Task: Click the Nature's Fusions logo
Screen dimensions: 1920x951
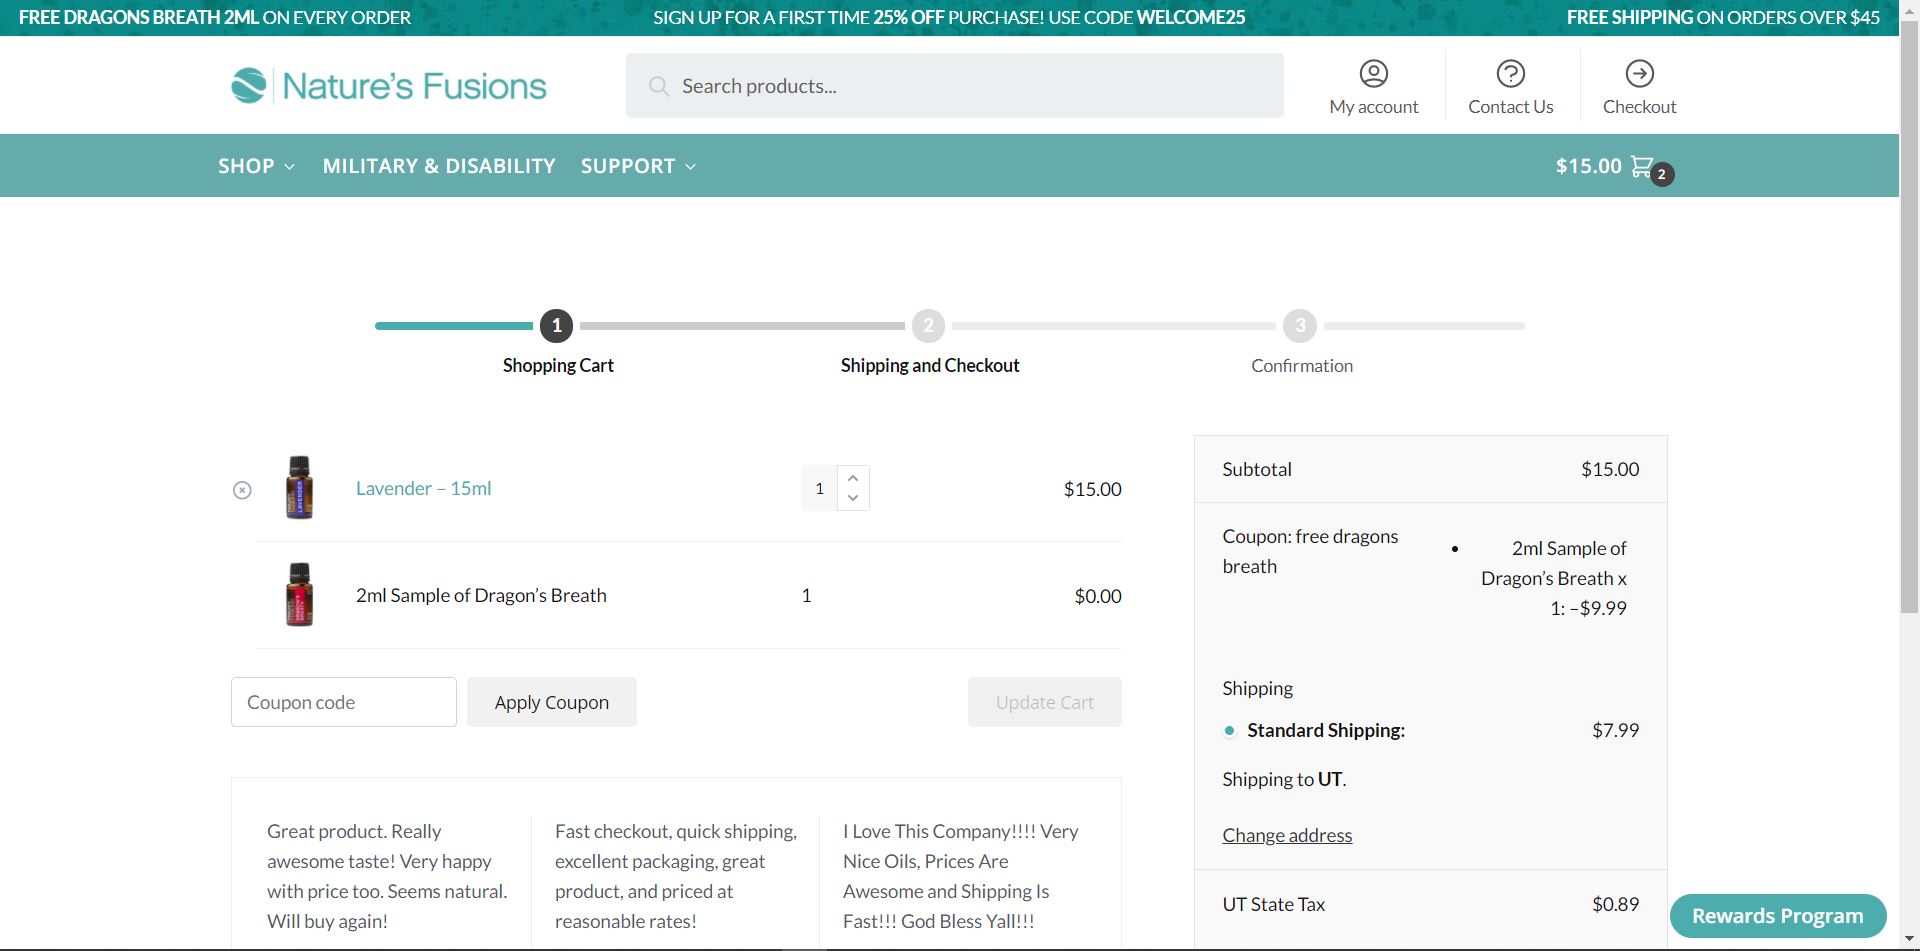Action: [388, 86]
